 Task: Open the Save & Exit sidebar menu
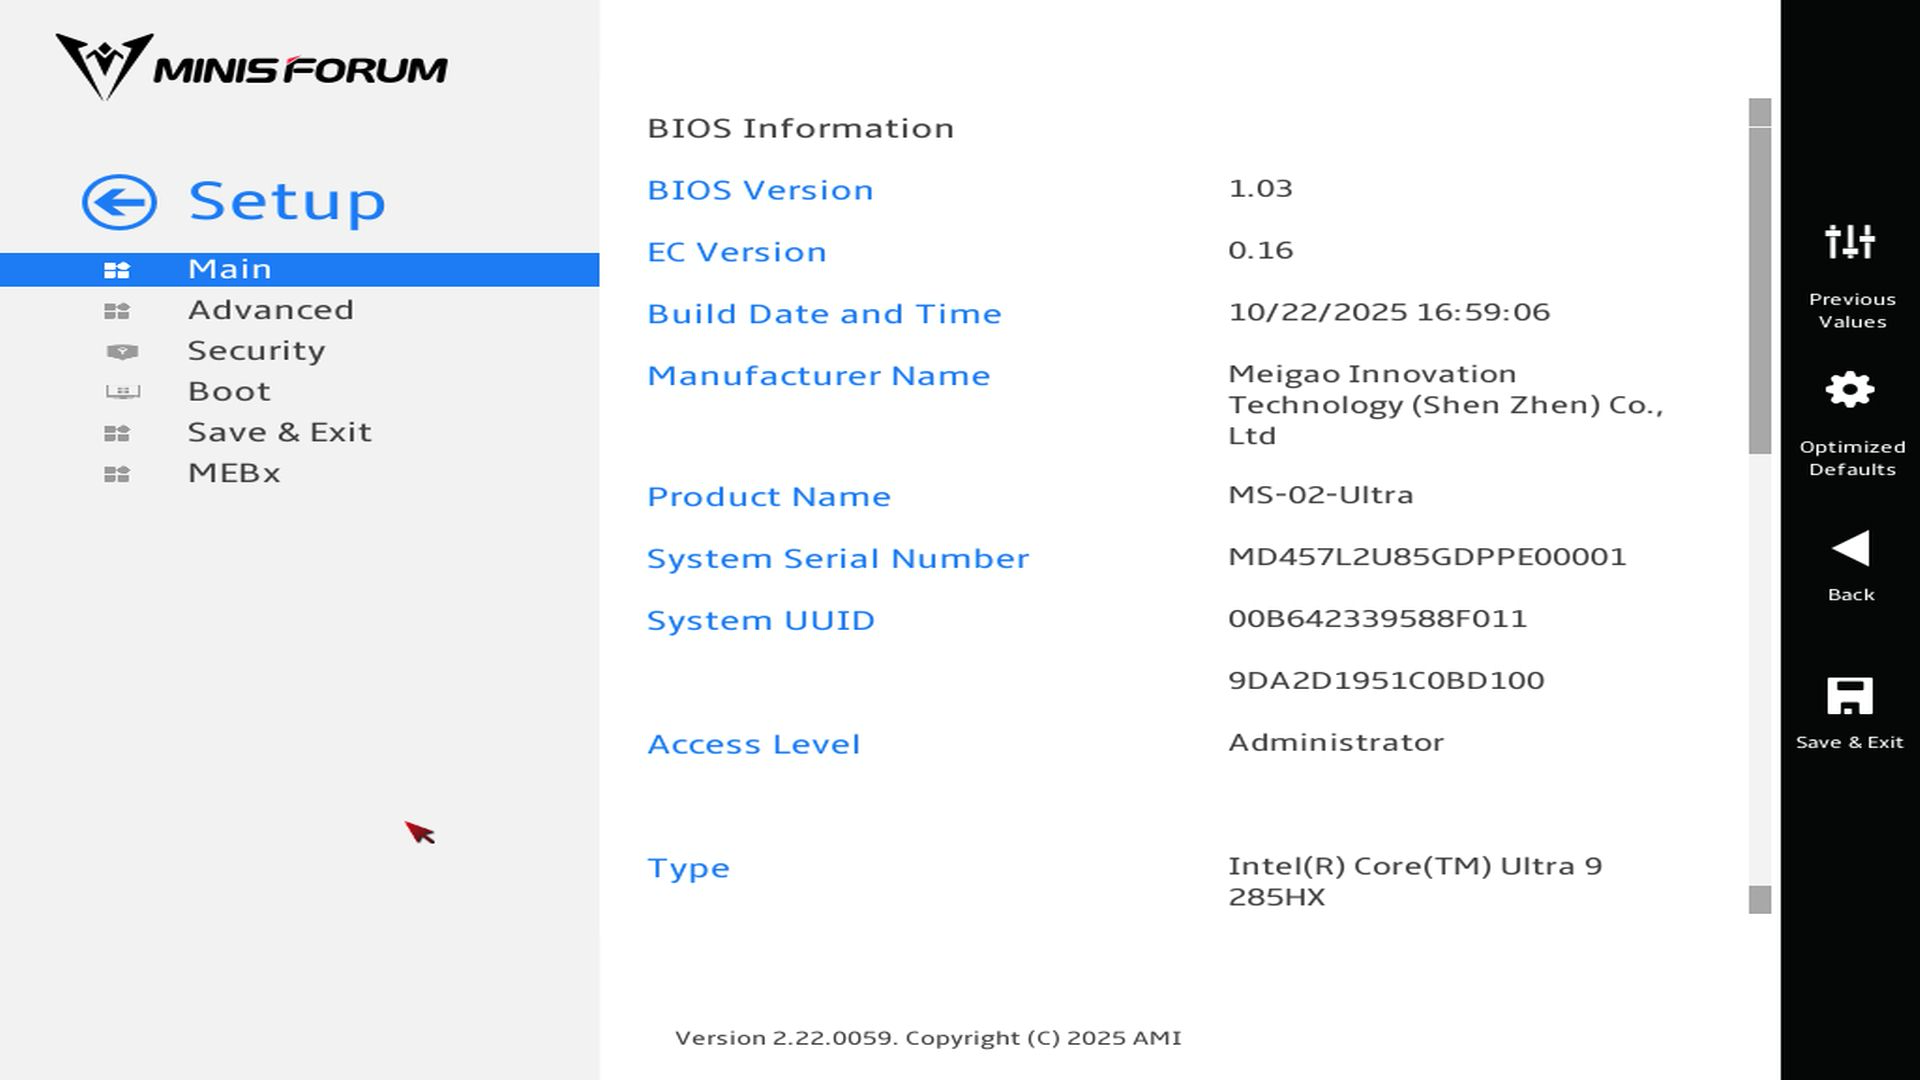279,432
